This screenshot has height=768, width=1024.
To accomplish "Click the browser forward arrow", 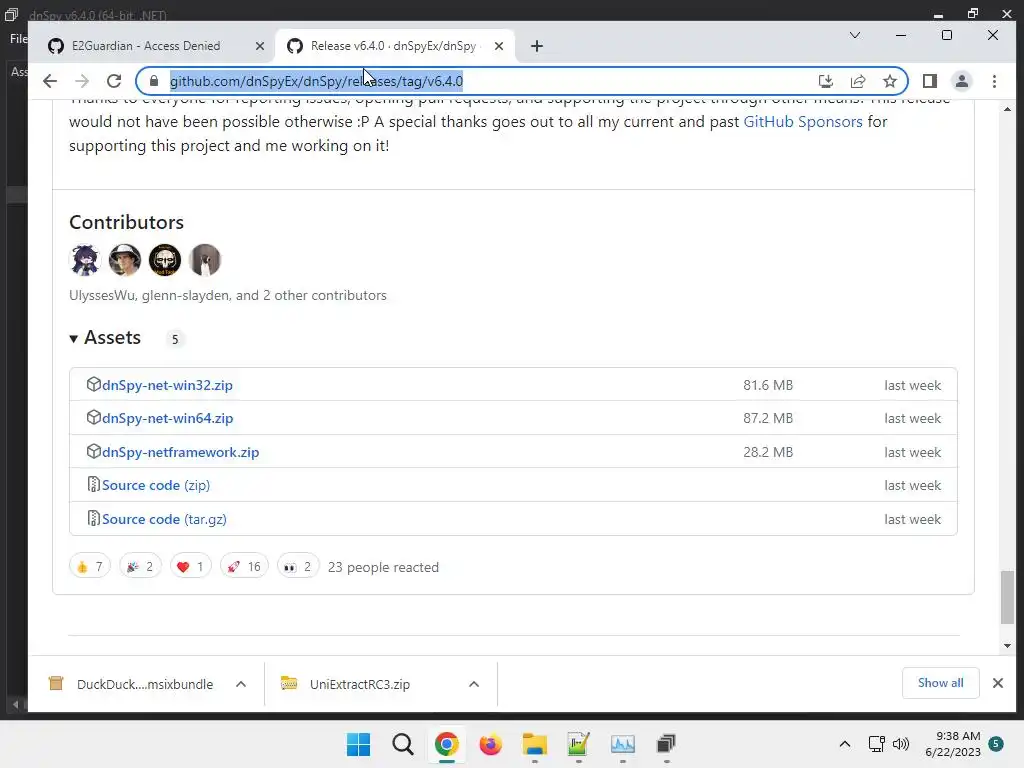I will (82, 81).
